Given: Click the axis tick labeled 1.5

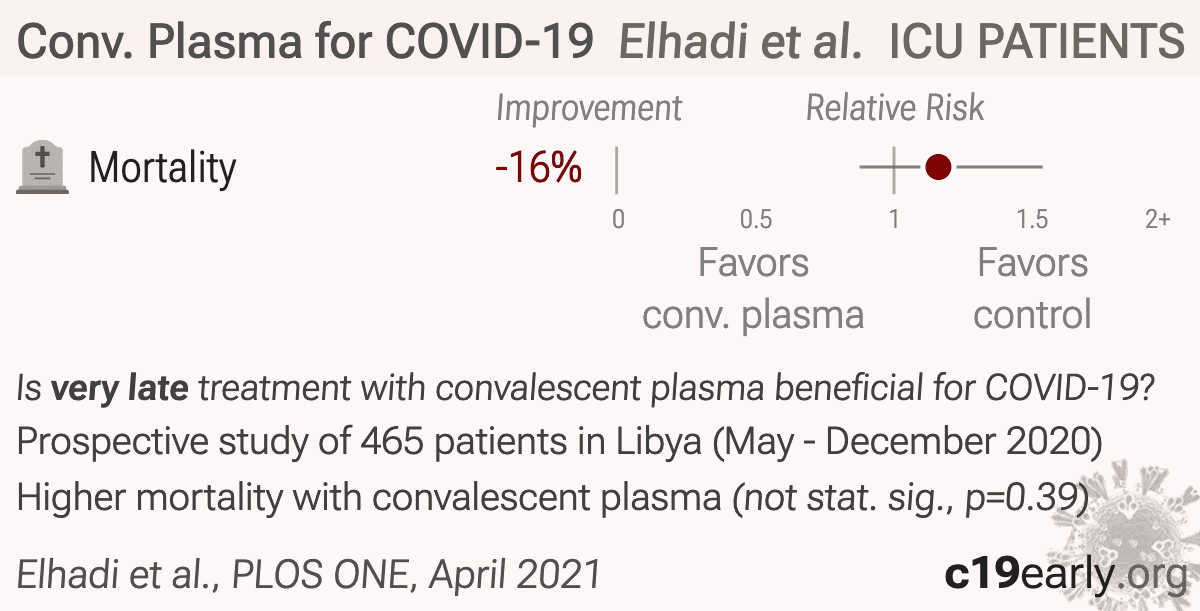Looking at the screenshot, I should click(x=1032, y=219).
